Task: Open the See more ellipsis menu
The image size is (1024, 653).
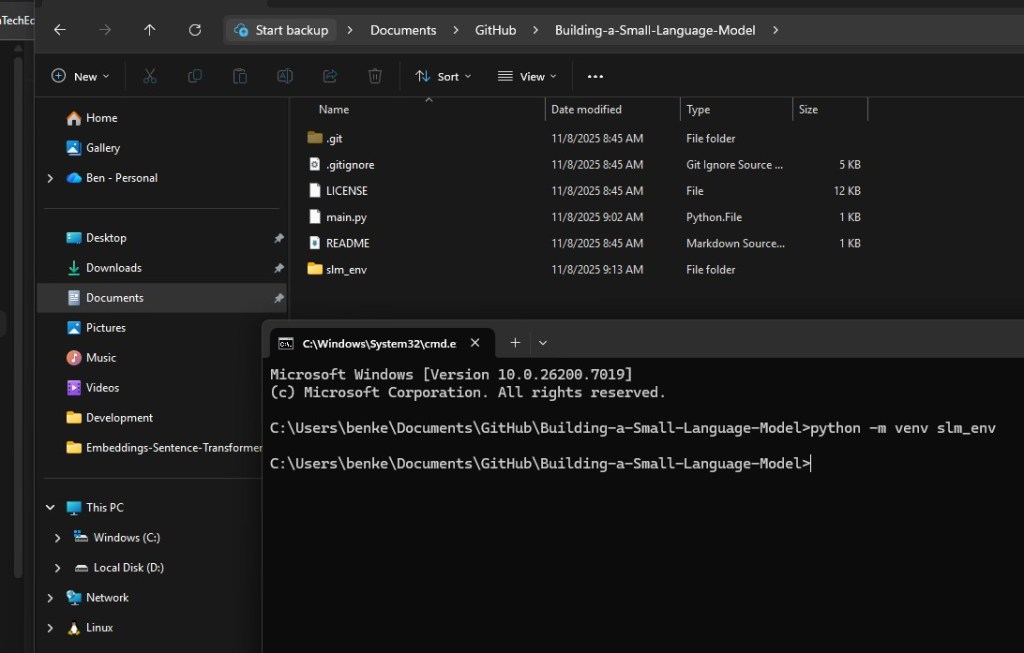Action: coord(595,76)
